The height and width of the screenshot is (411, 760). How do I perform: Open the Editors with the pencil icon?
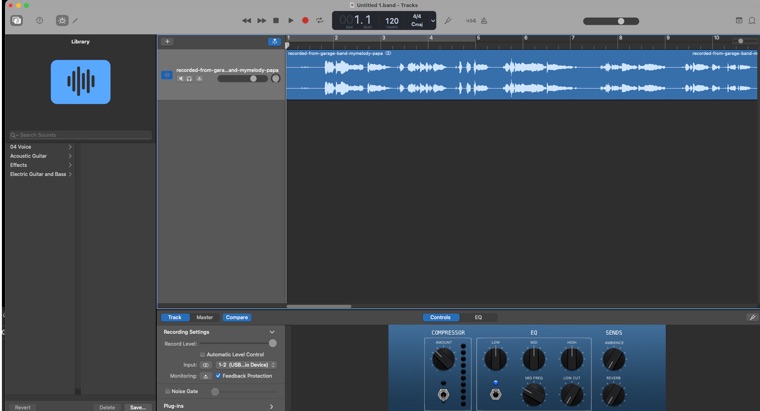[x=76, y=20]
